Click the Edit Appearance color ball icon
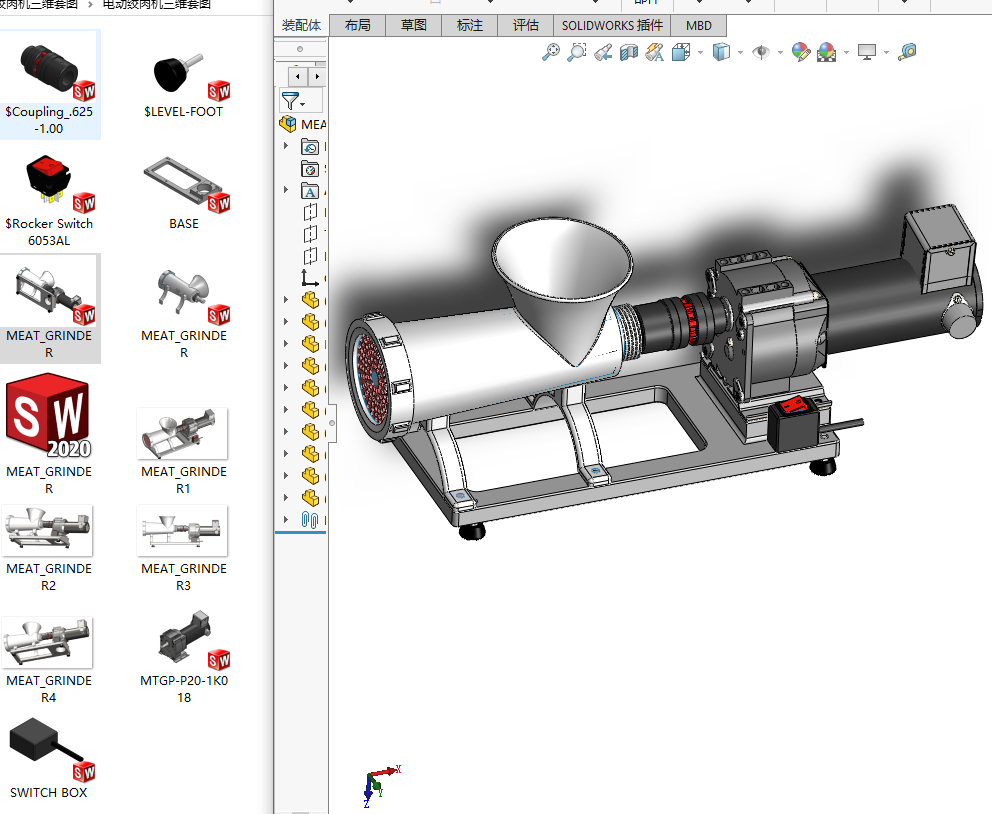The height and width of the screenshot is (814, 992). coord(800,52)
